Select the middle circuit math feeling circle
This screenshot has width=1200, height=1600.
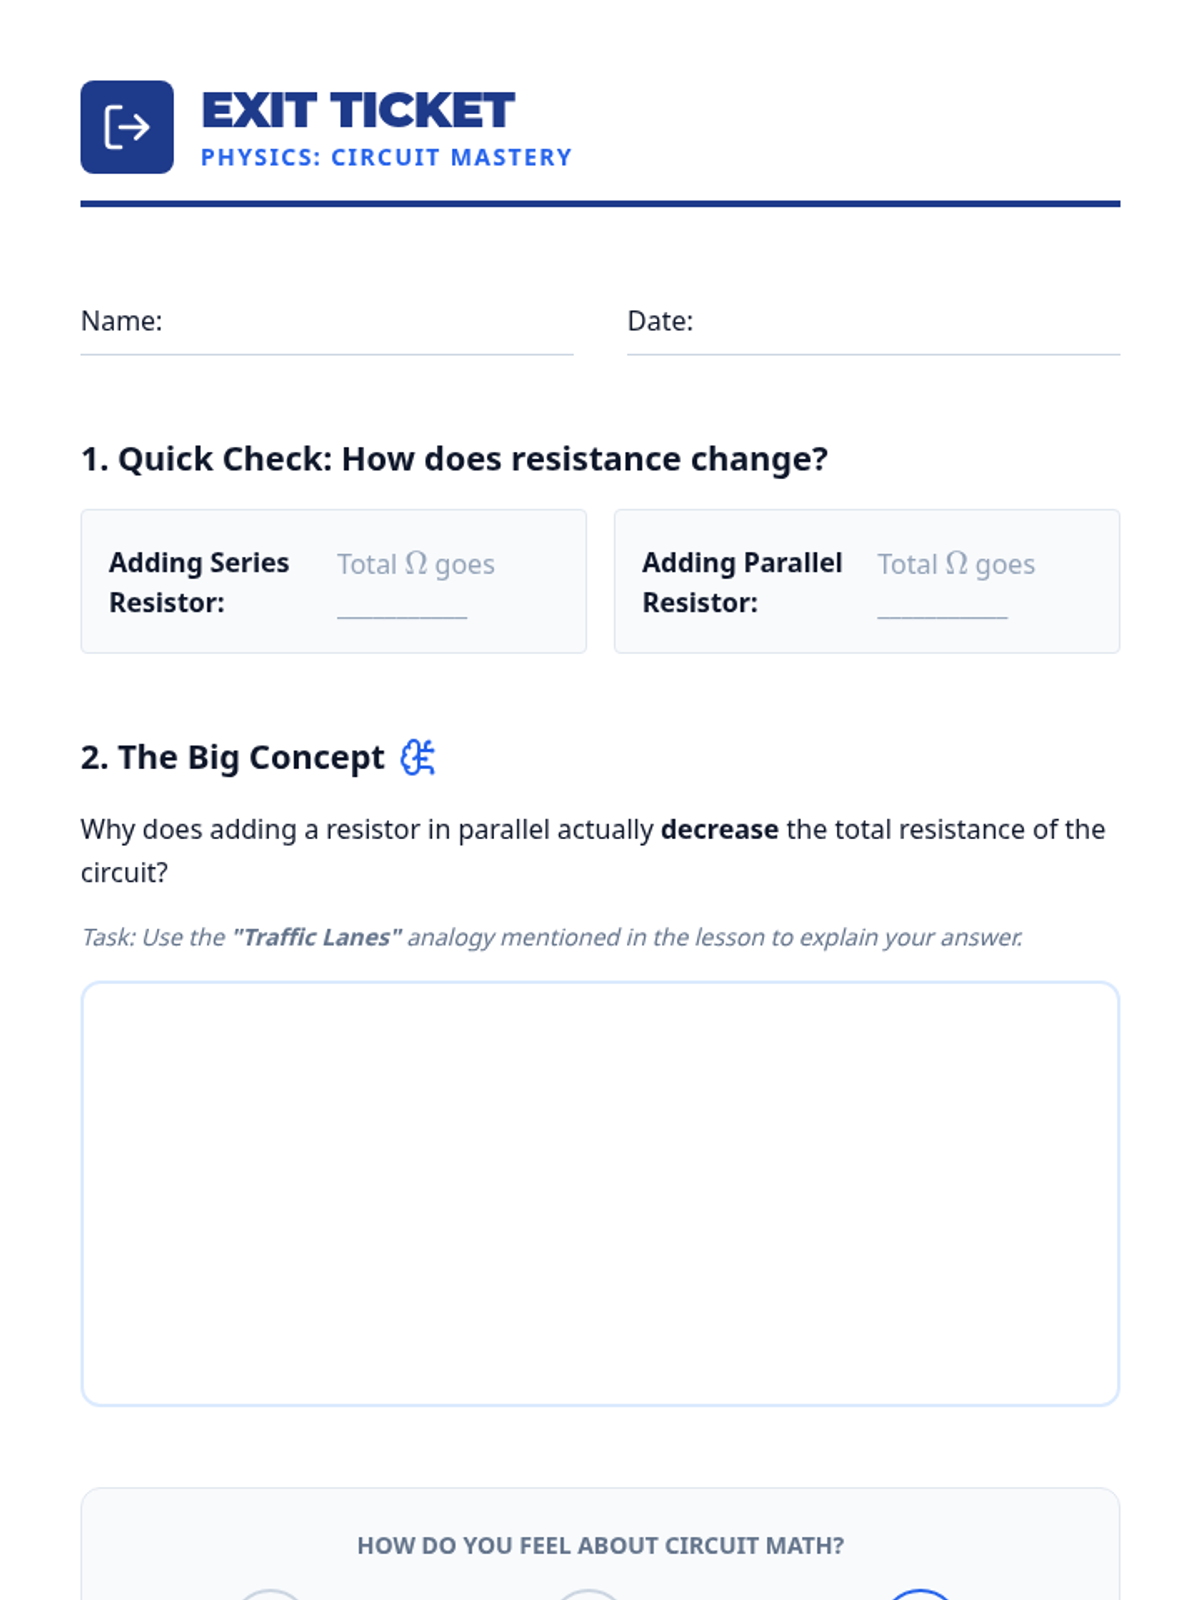pyautogui.click(x=589, y=1594)
